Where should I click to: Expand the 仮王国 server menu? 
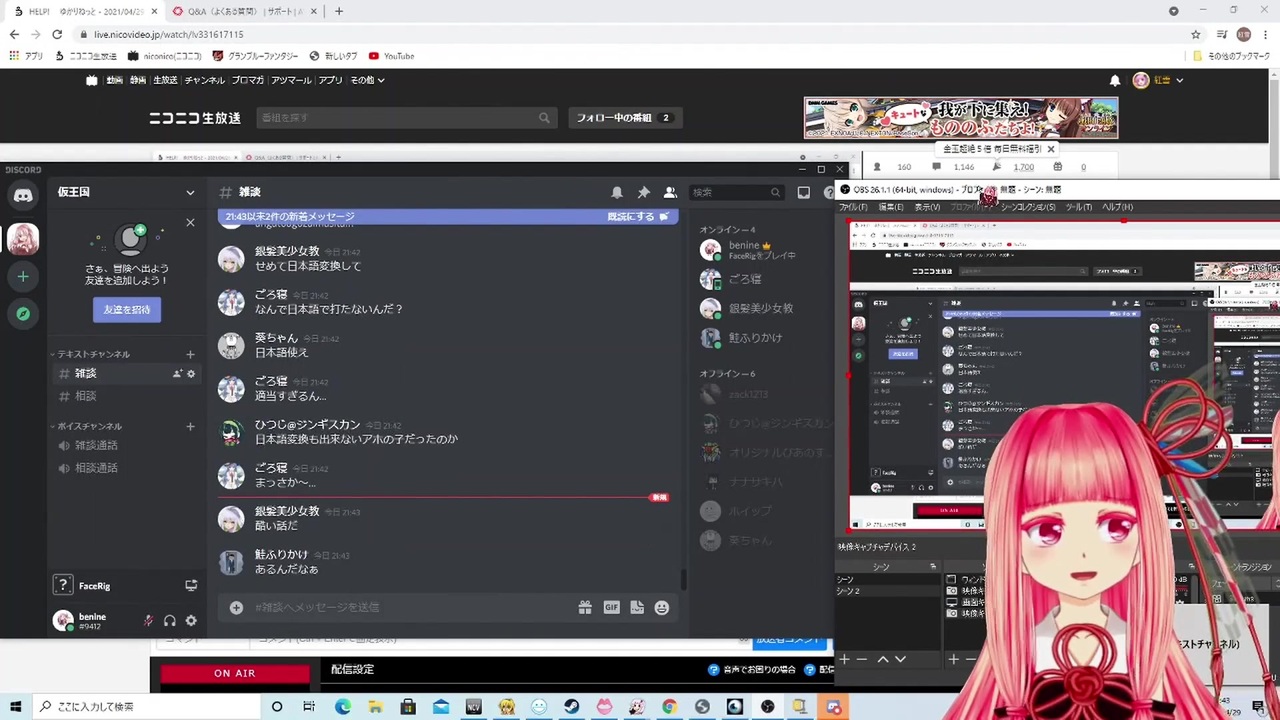click(125, 192)
